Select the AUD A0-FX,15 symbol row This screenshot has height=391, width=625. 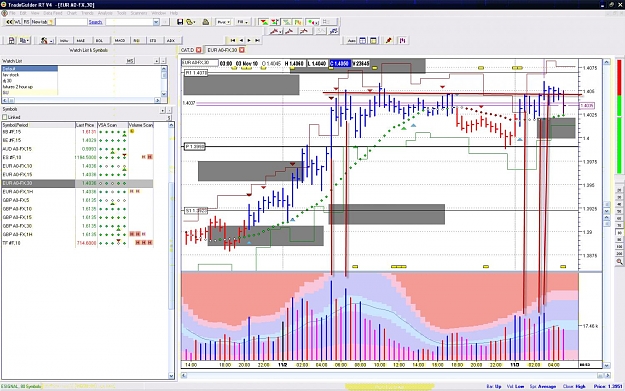[77, 149]
